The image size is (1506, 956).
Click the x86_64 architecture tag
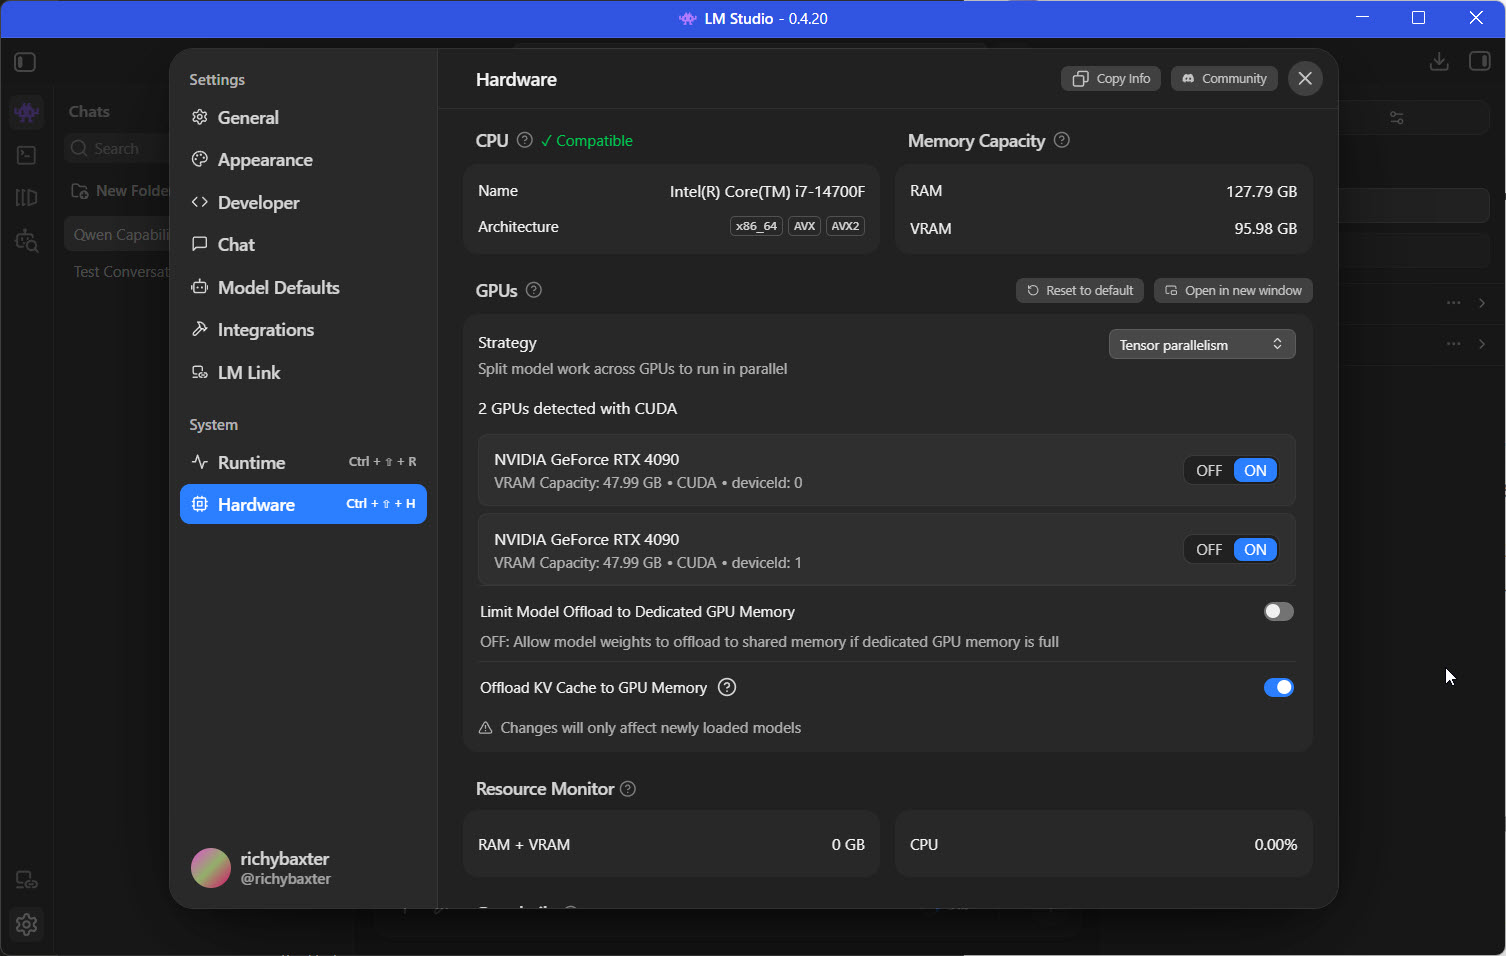point(756,227)
